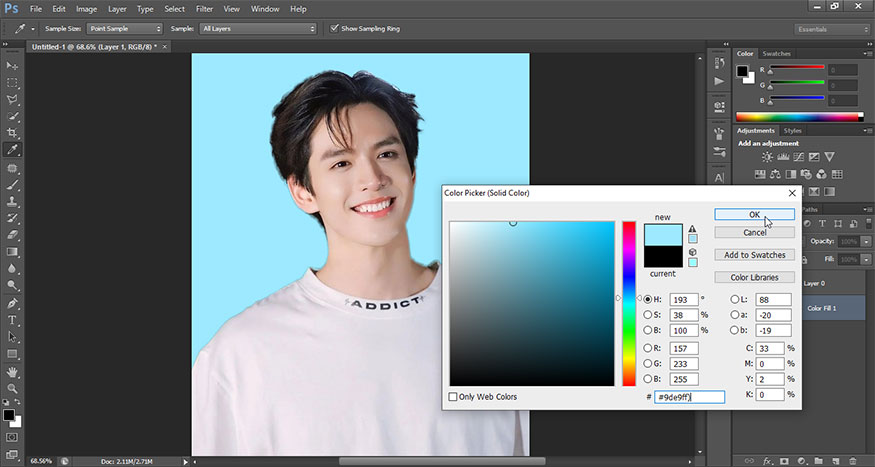The image size is (875, 467).
Task: Enable the Only Web Colors checkbox
Action: pyautogui.click(x=455, y=397)
